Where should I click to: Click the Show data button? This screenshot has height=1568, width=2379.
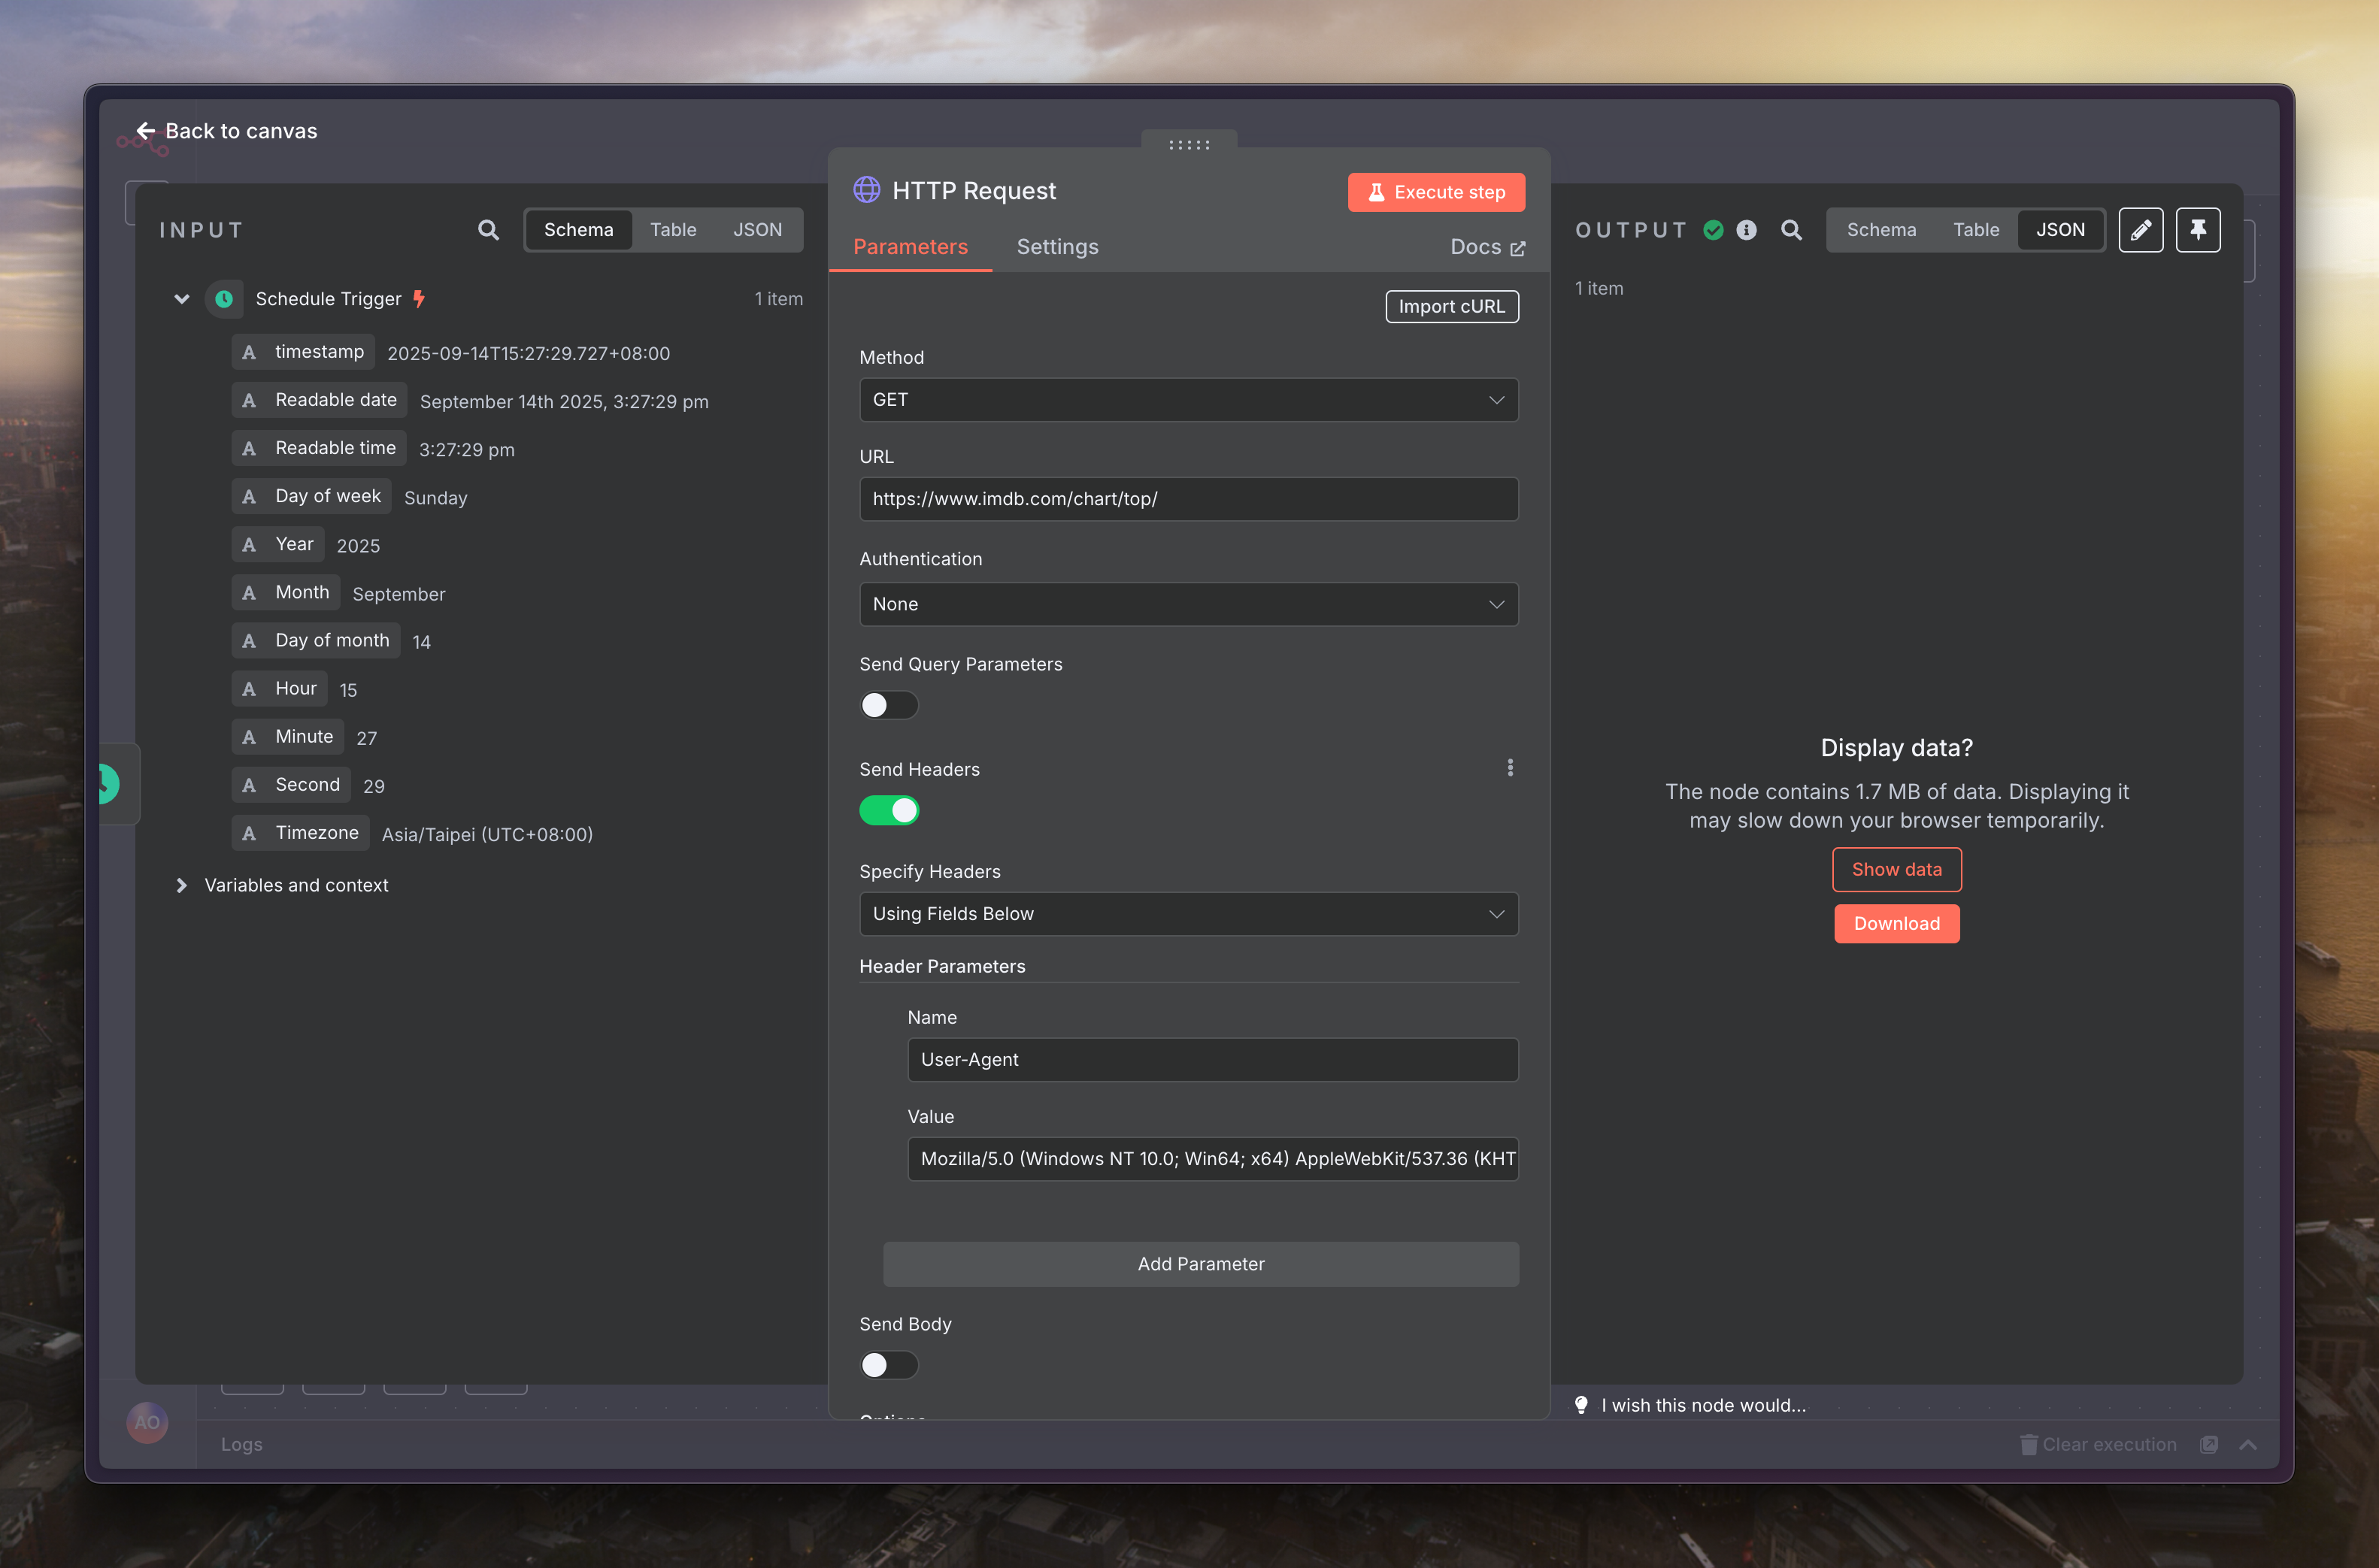[x=1896, y=869]
